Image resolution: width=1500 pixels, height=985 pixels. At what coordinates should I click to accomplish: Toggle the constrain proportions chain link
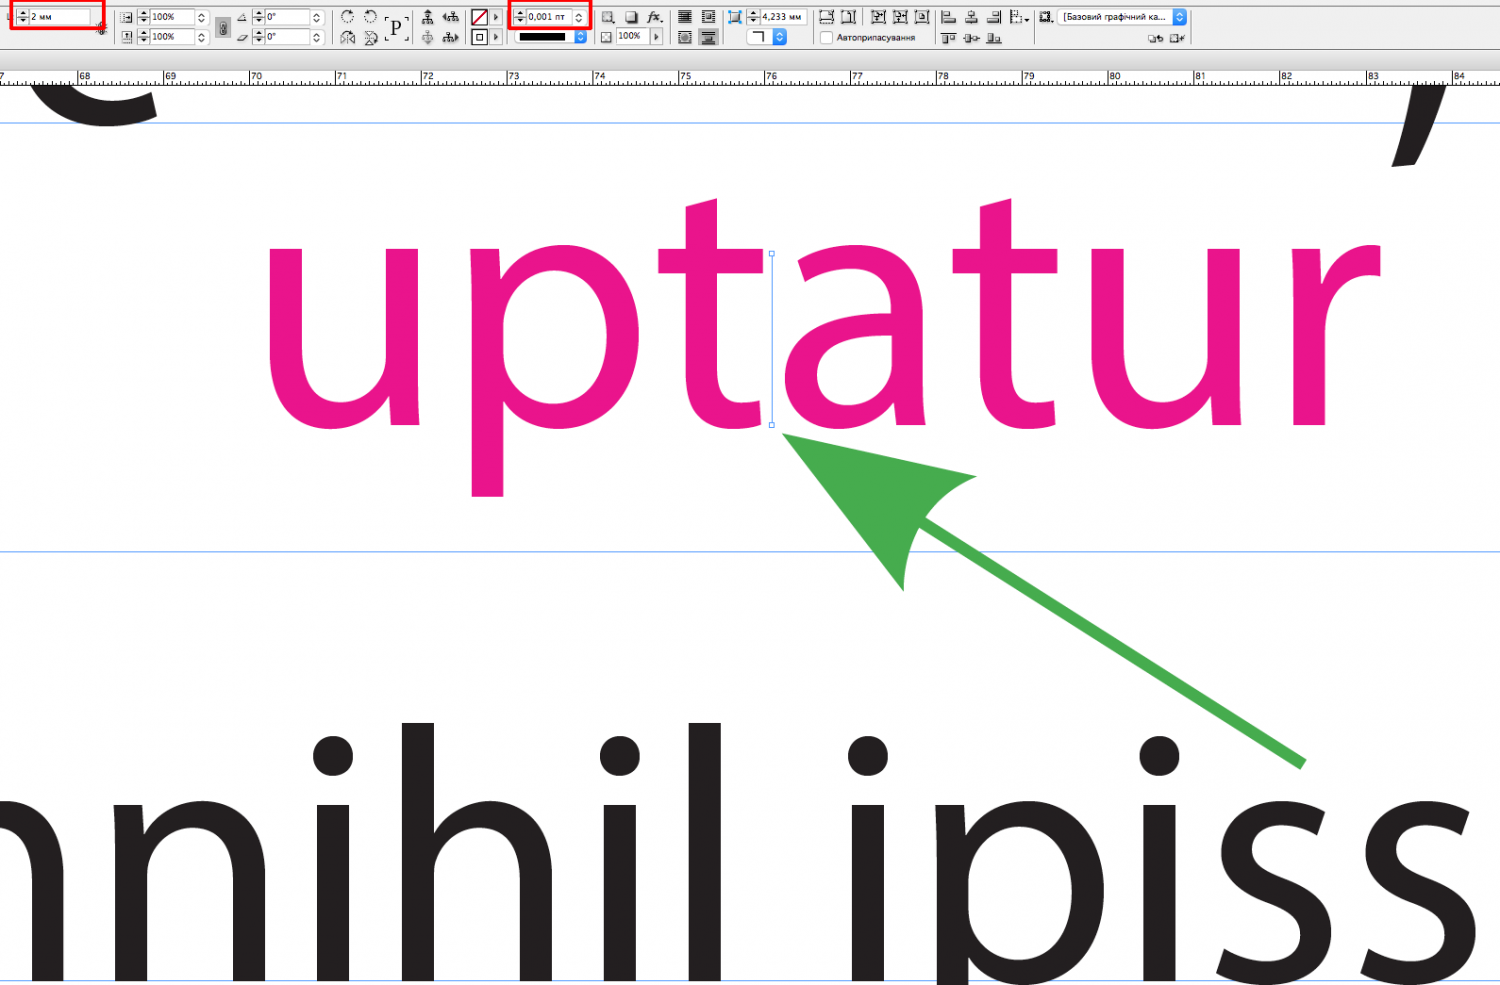click(x=223, y=28)
